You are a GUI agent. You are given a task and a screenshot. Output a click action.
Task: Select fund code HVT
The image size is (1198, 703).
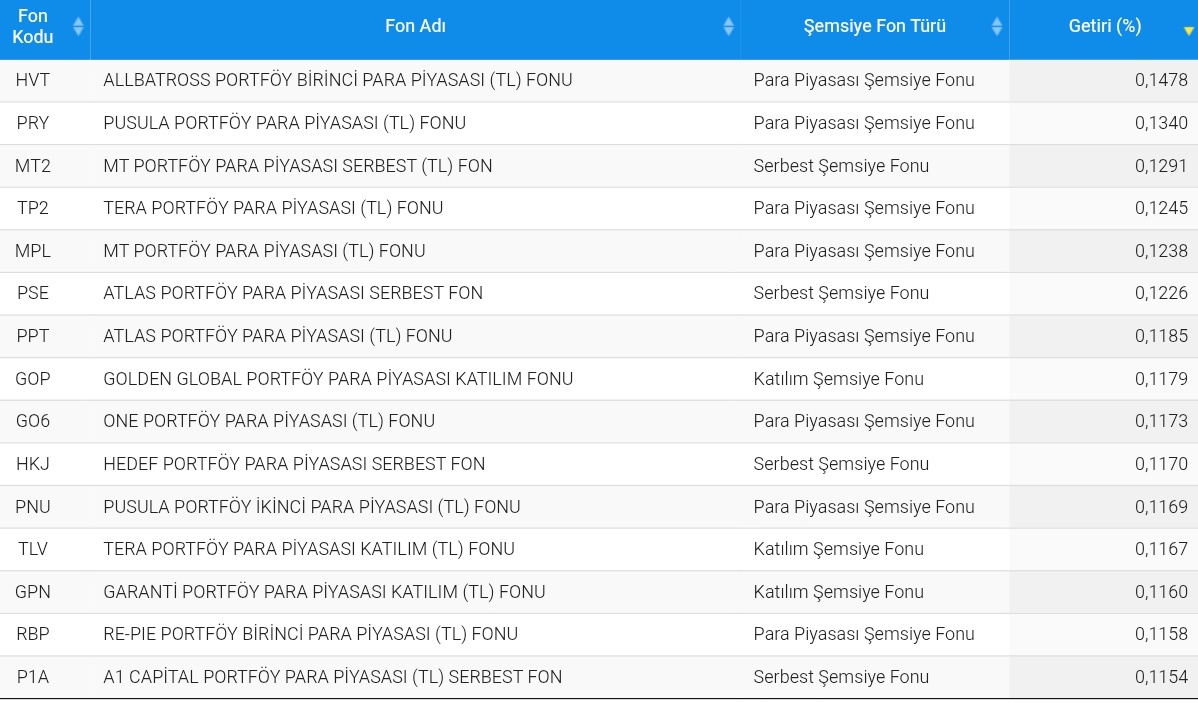coord(32,80)
